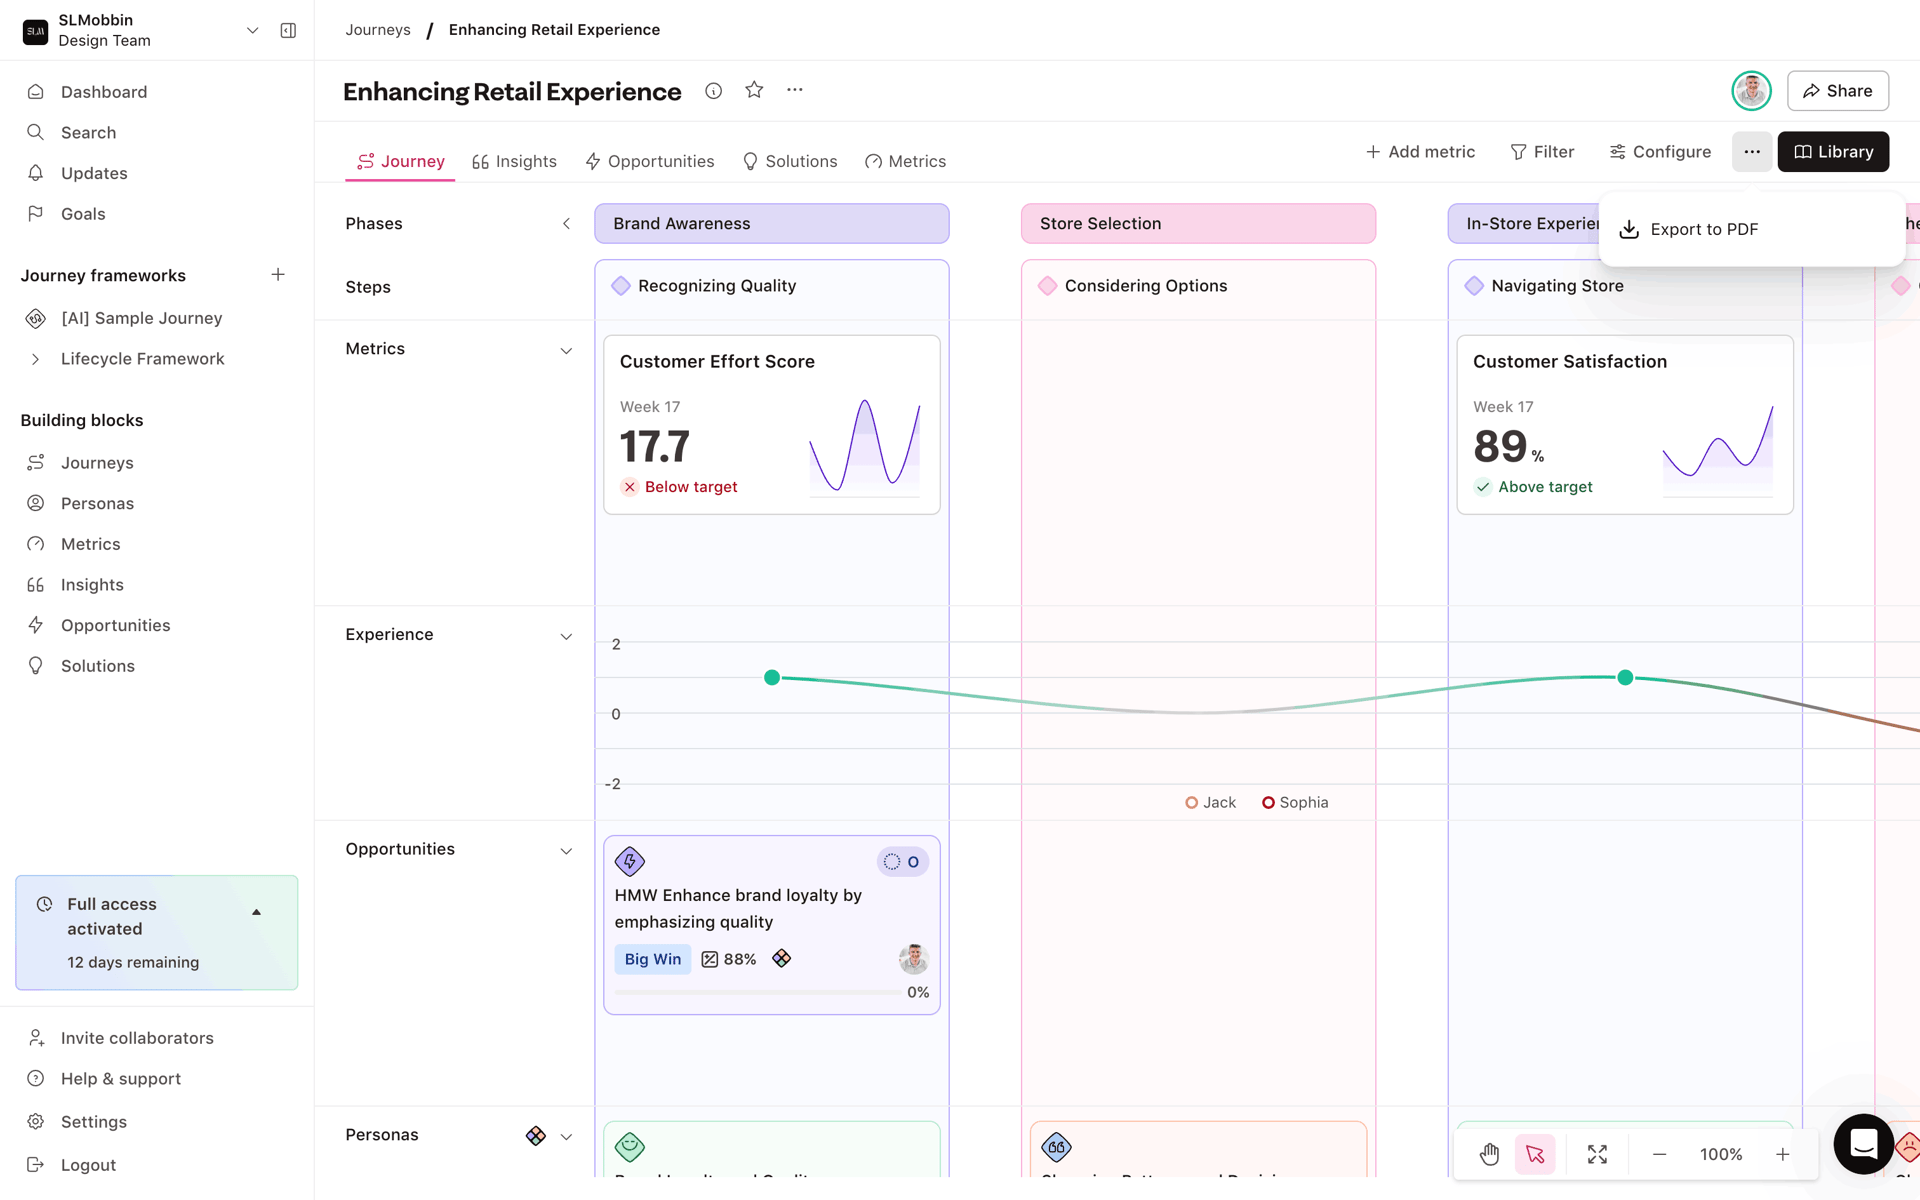Click experience point in Brand Awareness
Image resolution: width=1920 pixels, height=1200 pixels.
point(772,678)
